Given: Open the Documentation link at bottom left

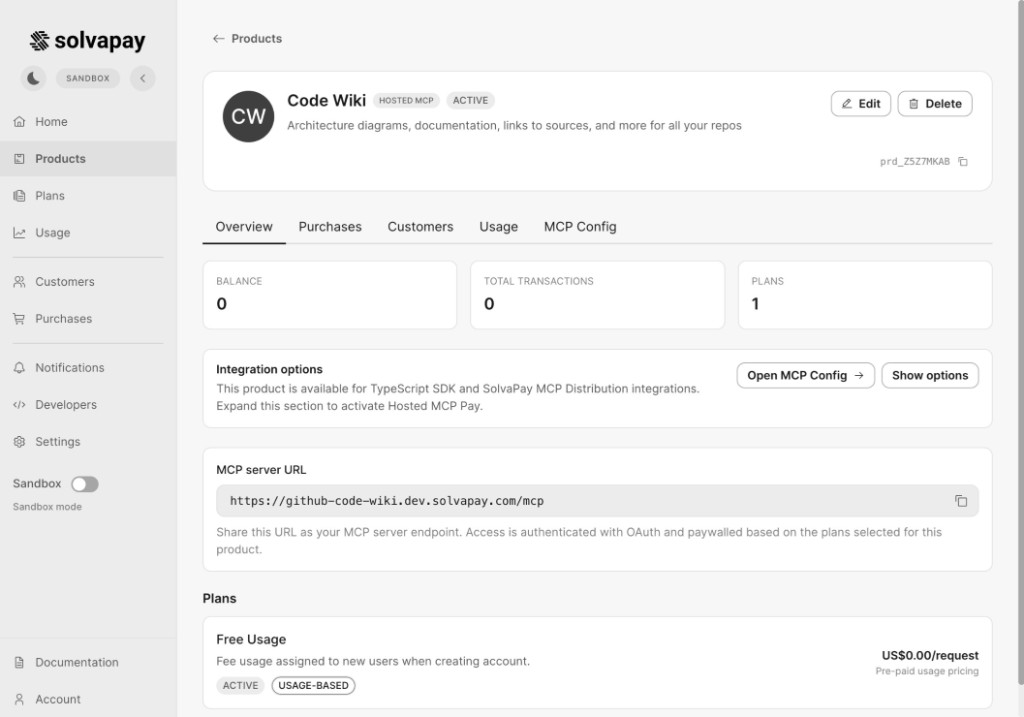Looking at the screenshot, I should (x=77, y=662).
